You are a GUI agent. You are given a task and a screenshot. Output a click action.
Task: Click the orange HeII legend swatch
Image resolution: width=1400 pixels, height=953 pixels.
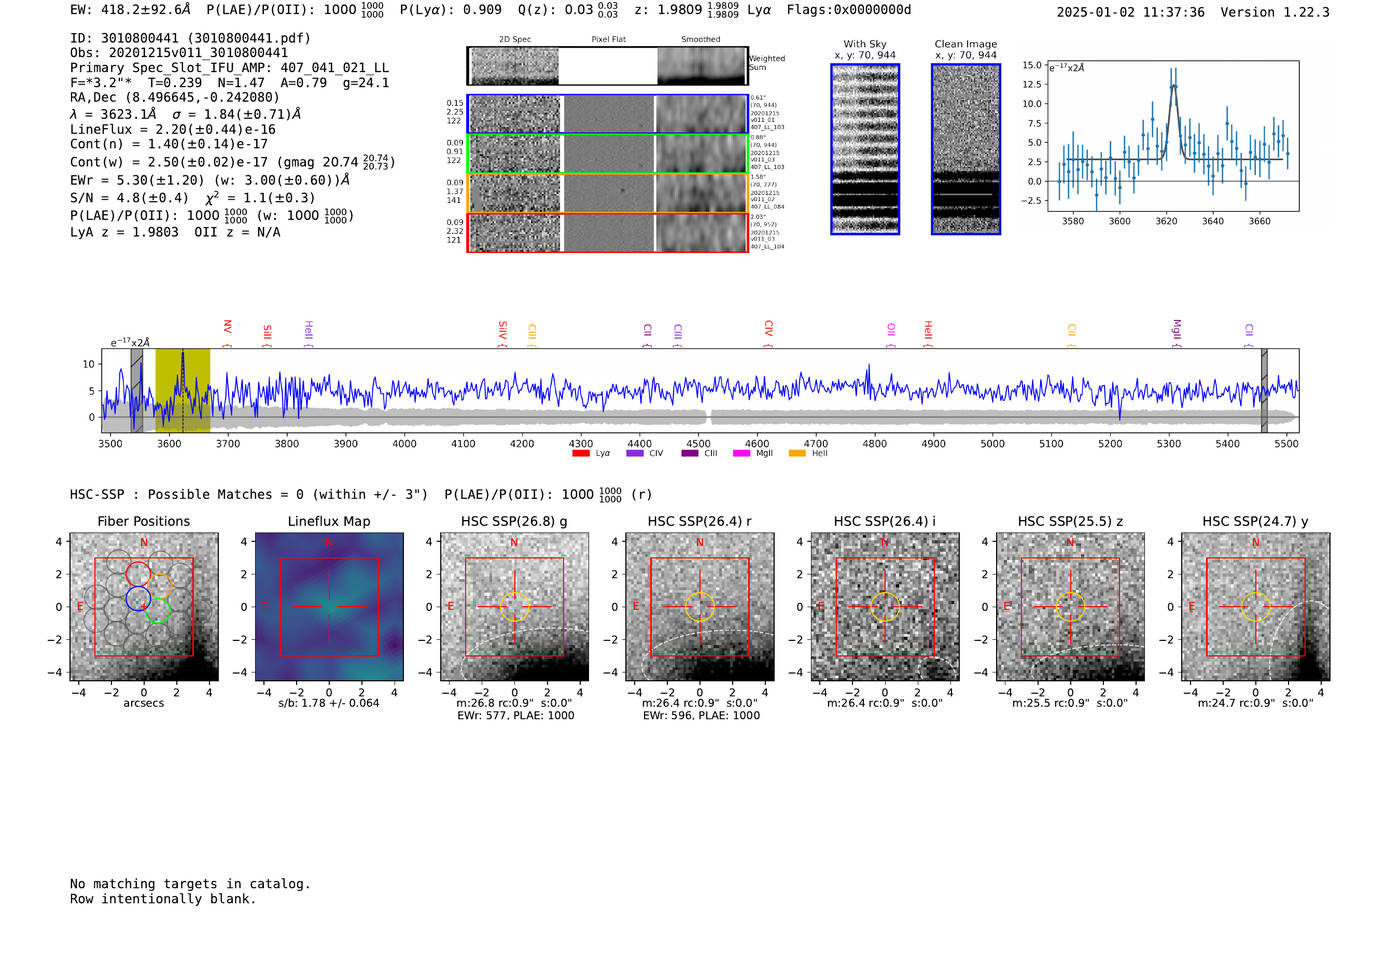[797, 454]
